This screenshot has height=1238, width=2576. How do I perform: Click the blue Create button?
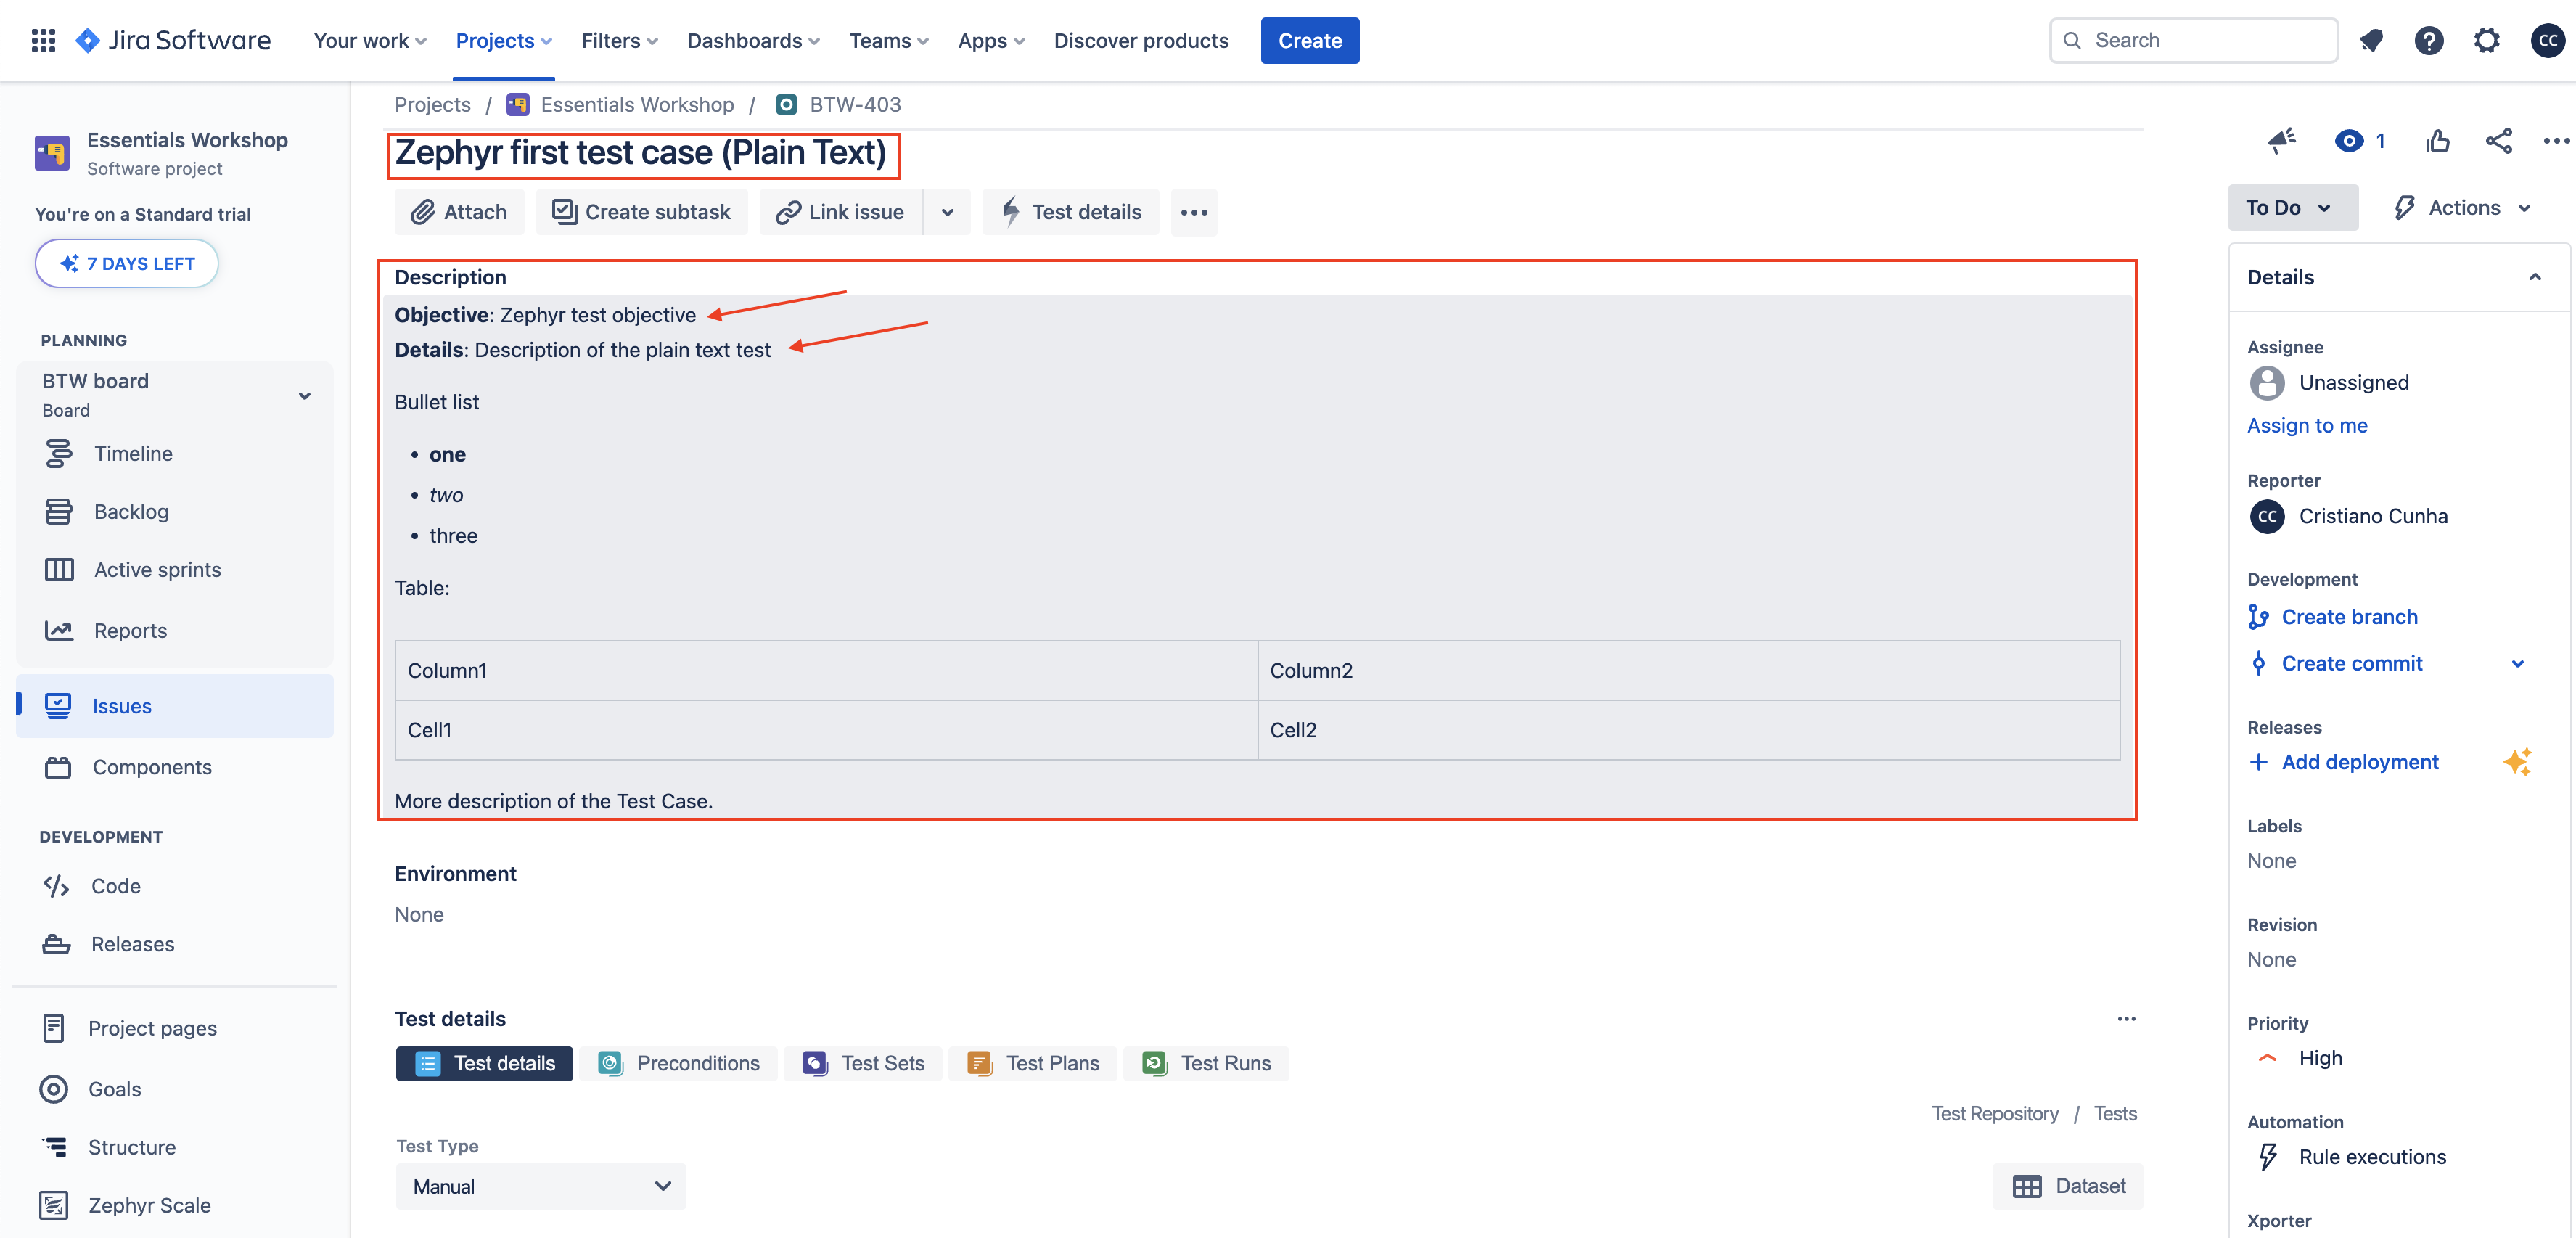coord(1310,40)
